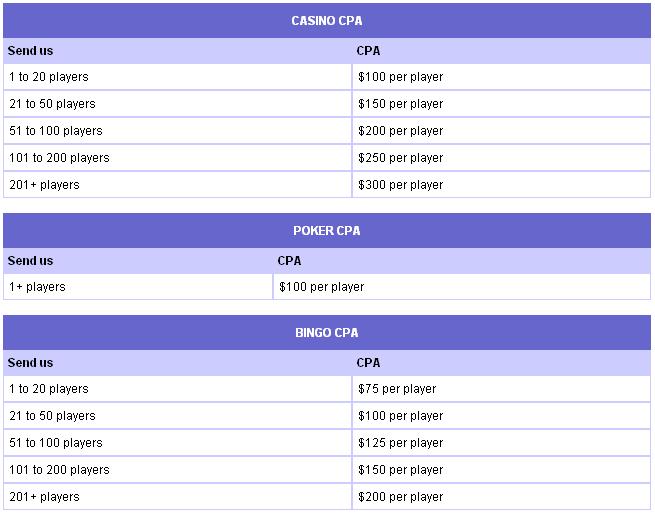The height and width of the screenshot is (515, 655).
Task: Select Bingo '$75 per player' cell
Action: [x=501, y=389]
